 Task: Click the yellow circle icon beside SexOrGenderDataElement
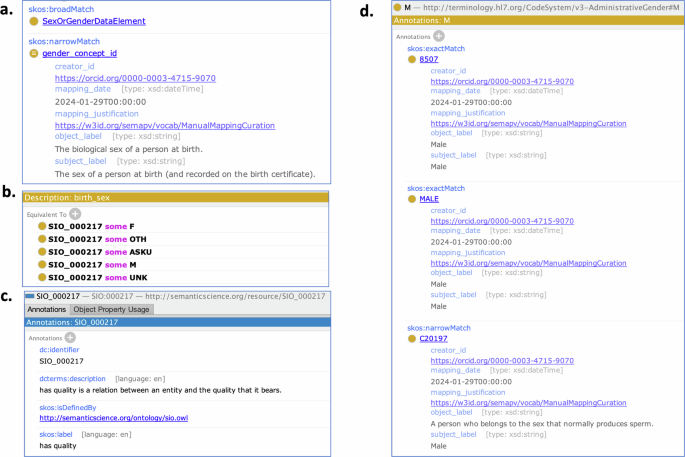pos(34,21)
